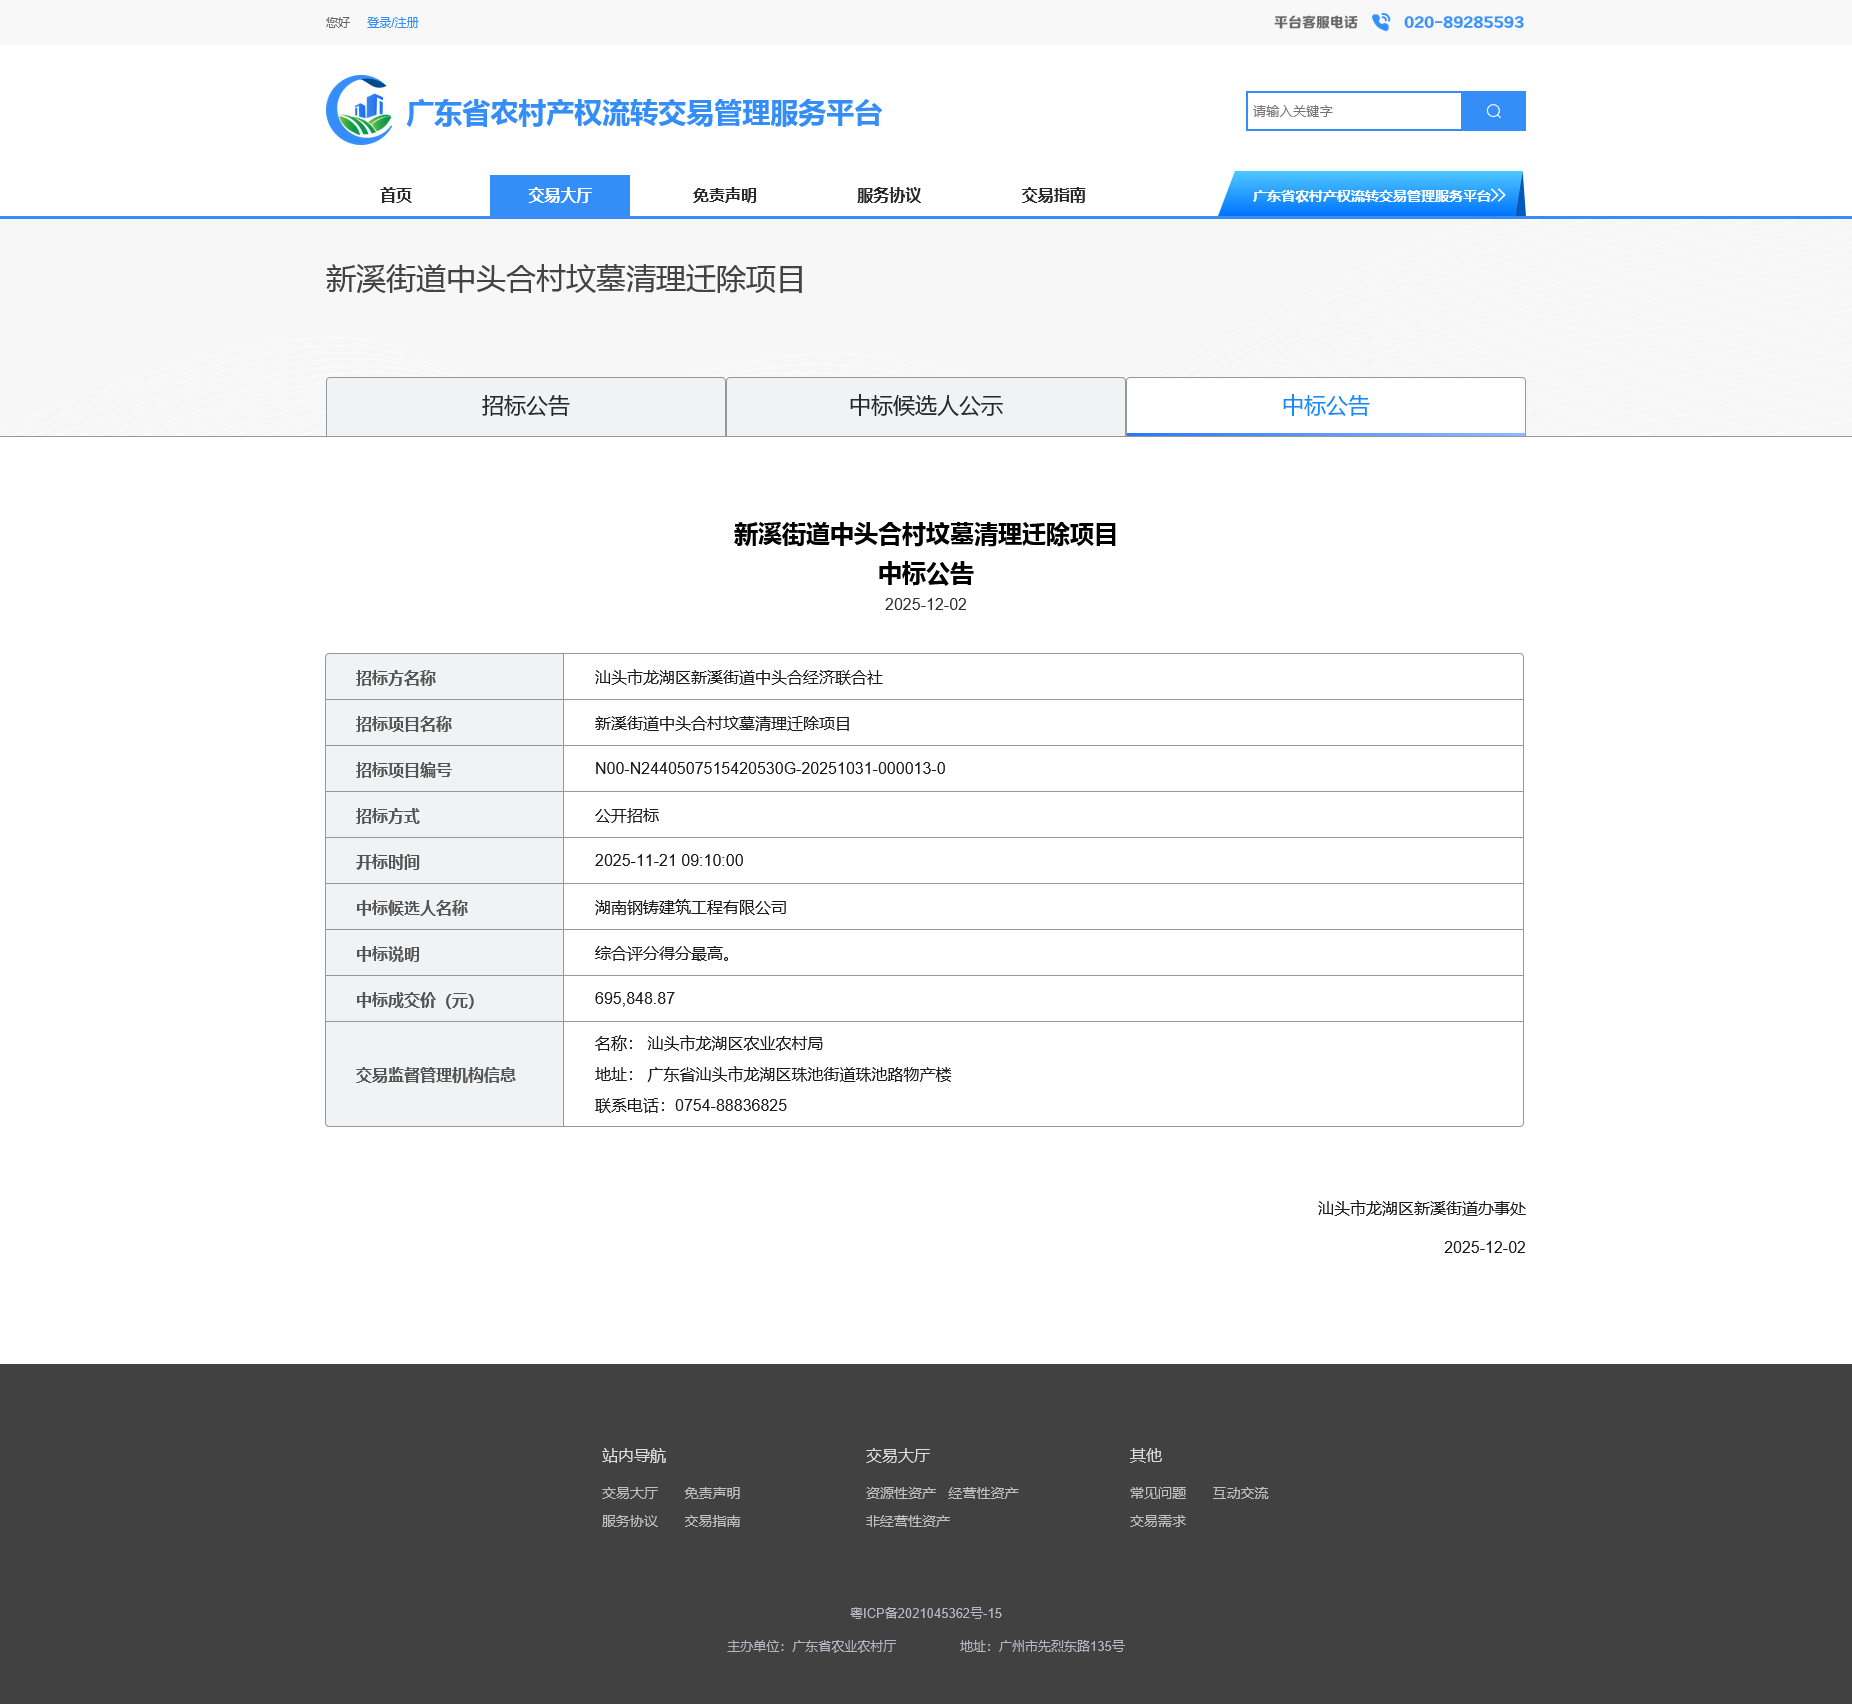
Task: Select the 中标公告 tab
Action: coord(1325,406)
